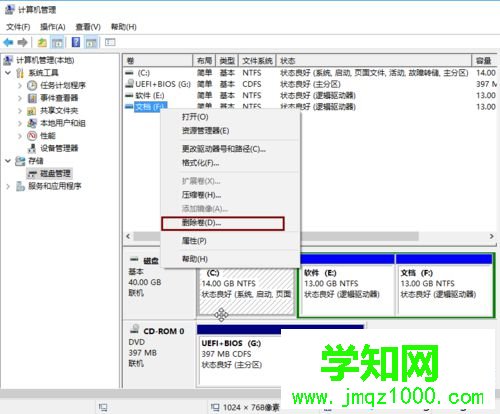Image resolution: width=500 pixels, height=414 pixels.
Task: Click the 共享文件夹 icon in tree
Action: pyautogui.click(x=32, y=111)
